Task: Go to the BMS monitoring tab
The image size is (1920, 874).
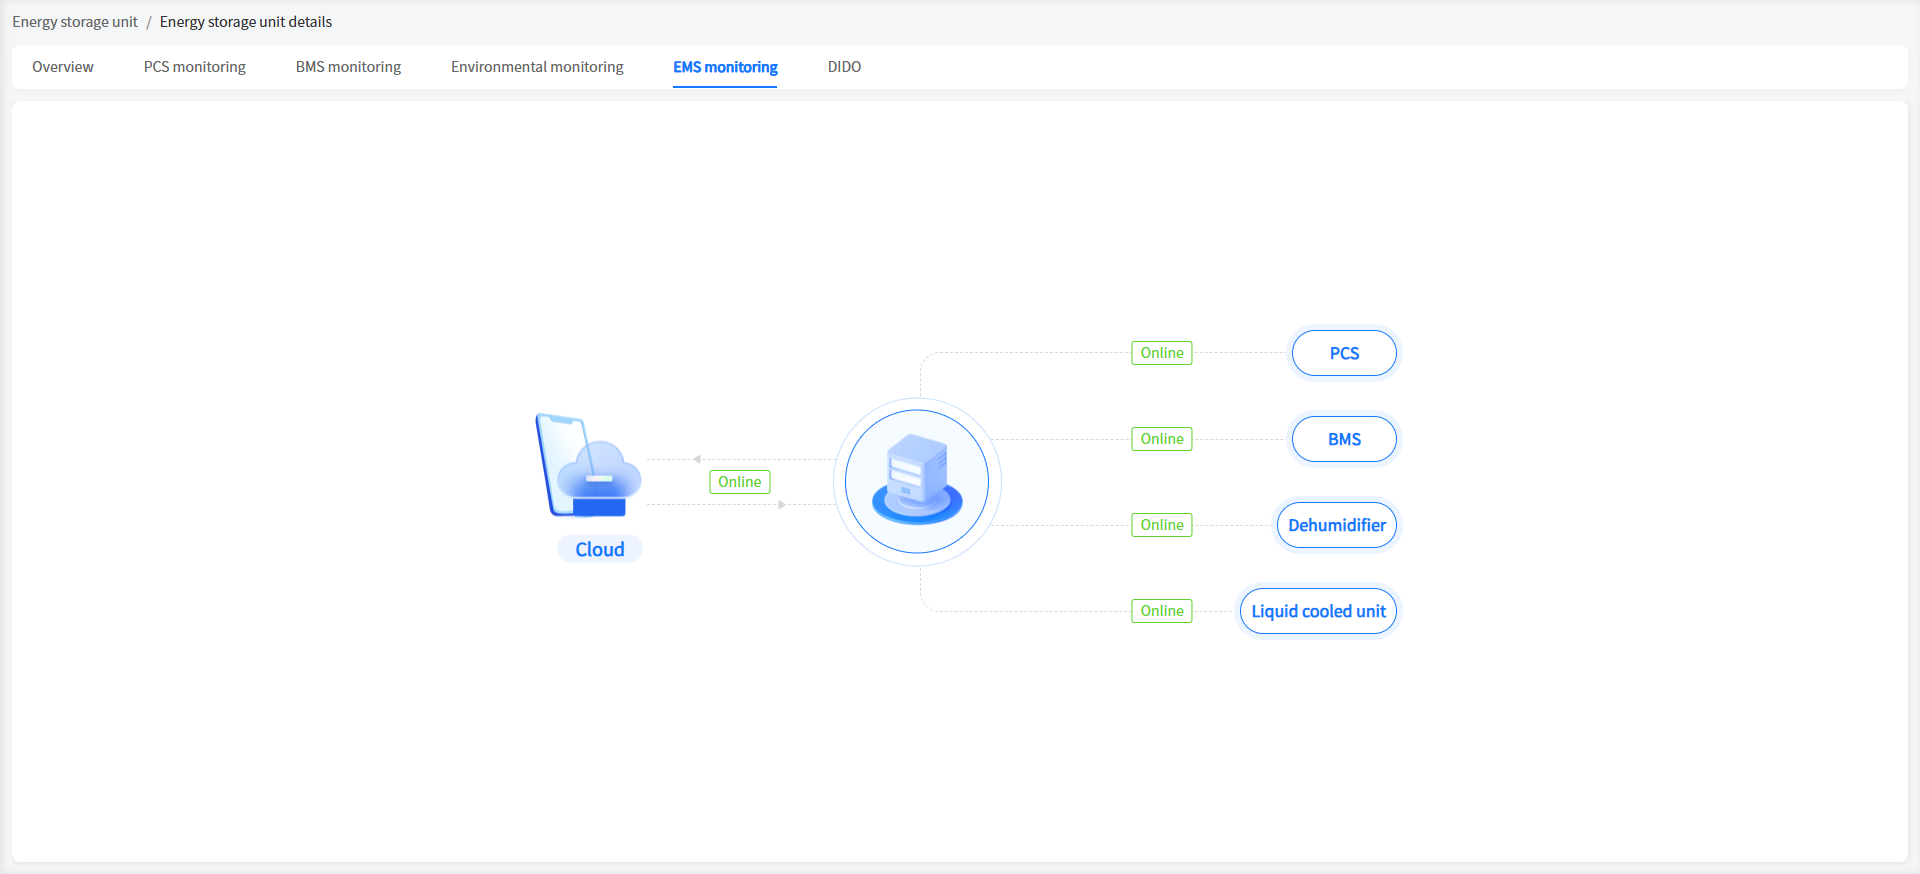Action: click(348, 67)
